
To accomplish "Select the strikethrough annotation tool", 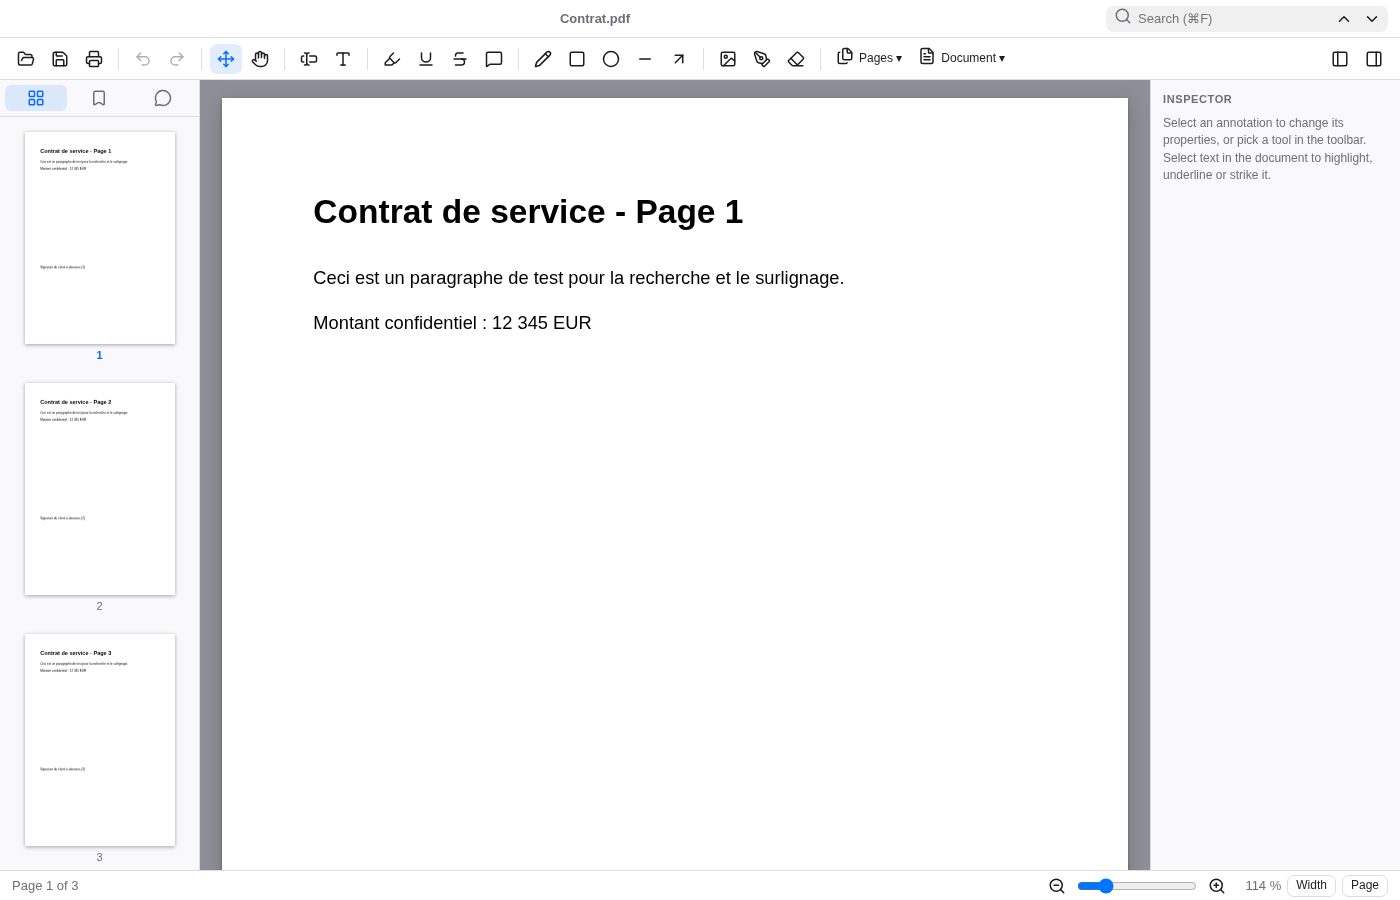I will click(x=460, y=59).
